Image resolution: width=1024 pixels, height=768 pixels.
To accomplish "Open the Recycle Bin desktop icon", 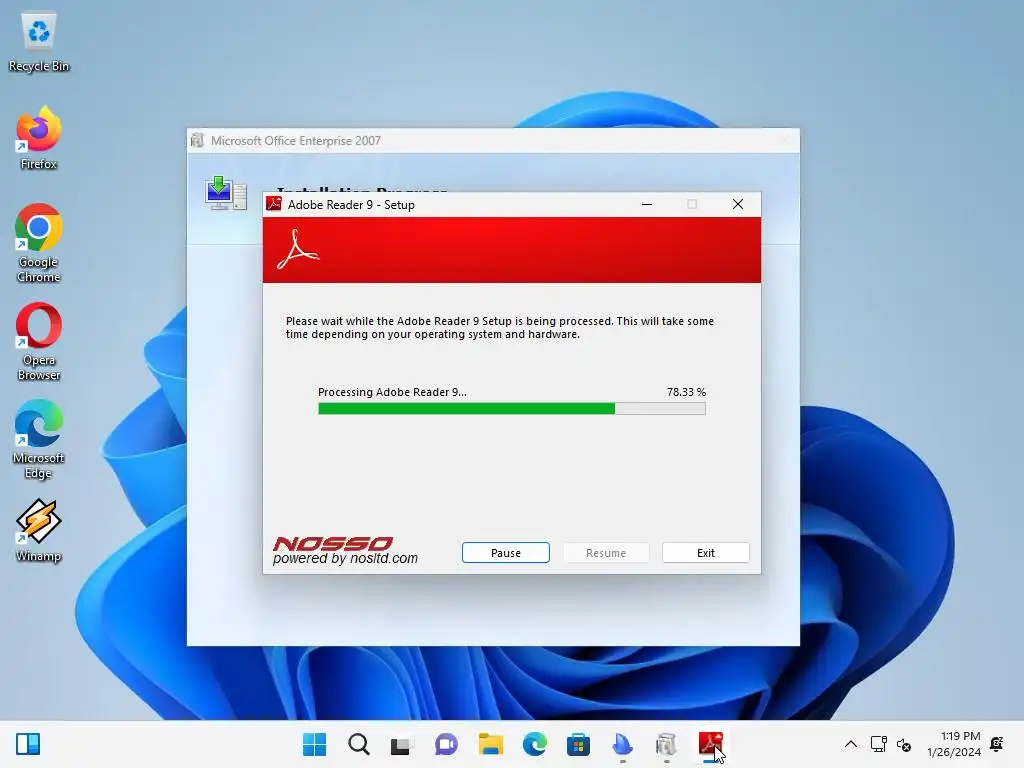I will [x=39, y=42].
